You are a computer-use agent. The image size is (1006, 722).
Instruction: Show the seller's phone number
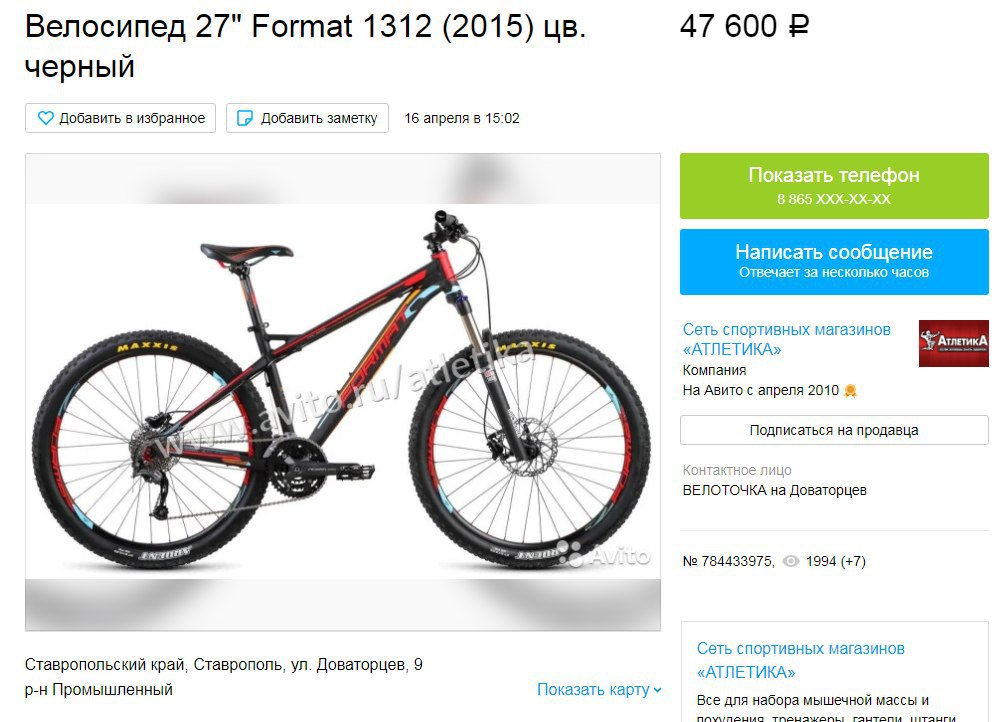pos(834,185)
